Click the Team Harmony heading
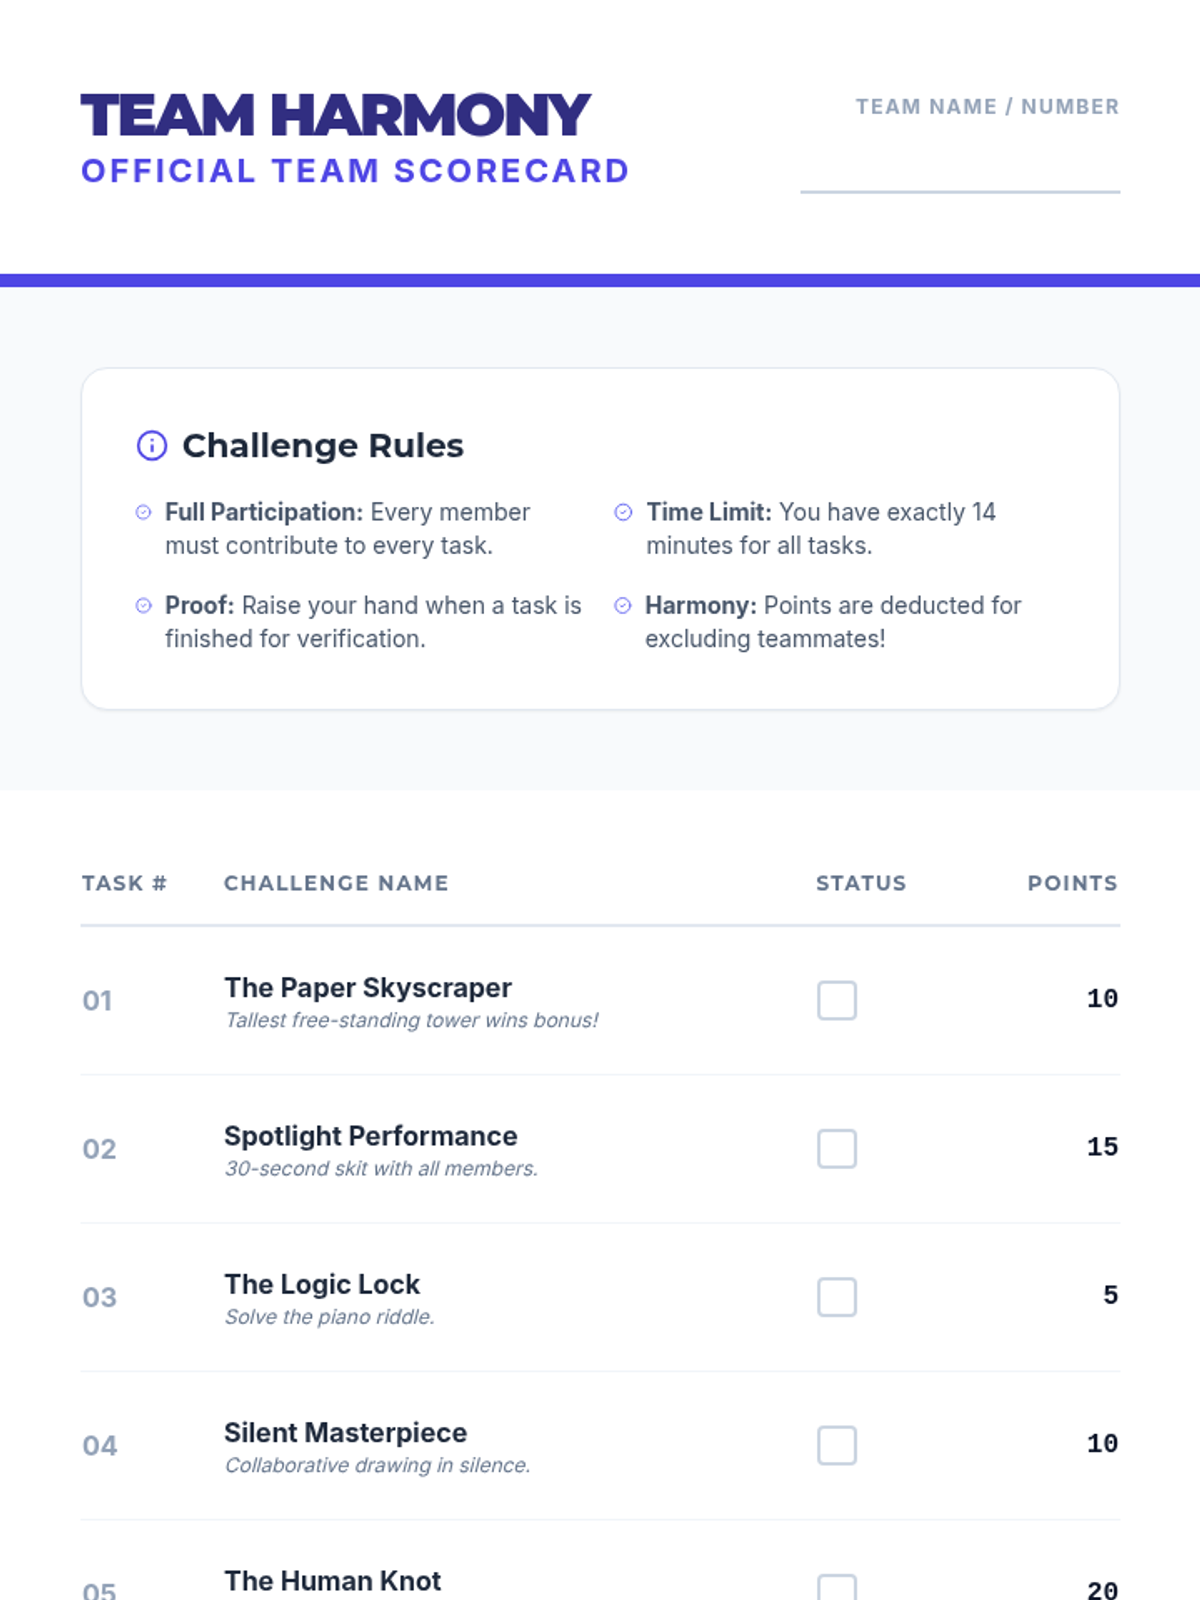 tap(336, 115)
